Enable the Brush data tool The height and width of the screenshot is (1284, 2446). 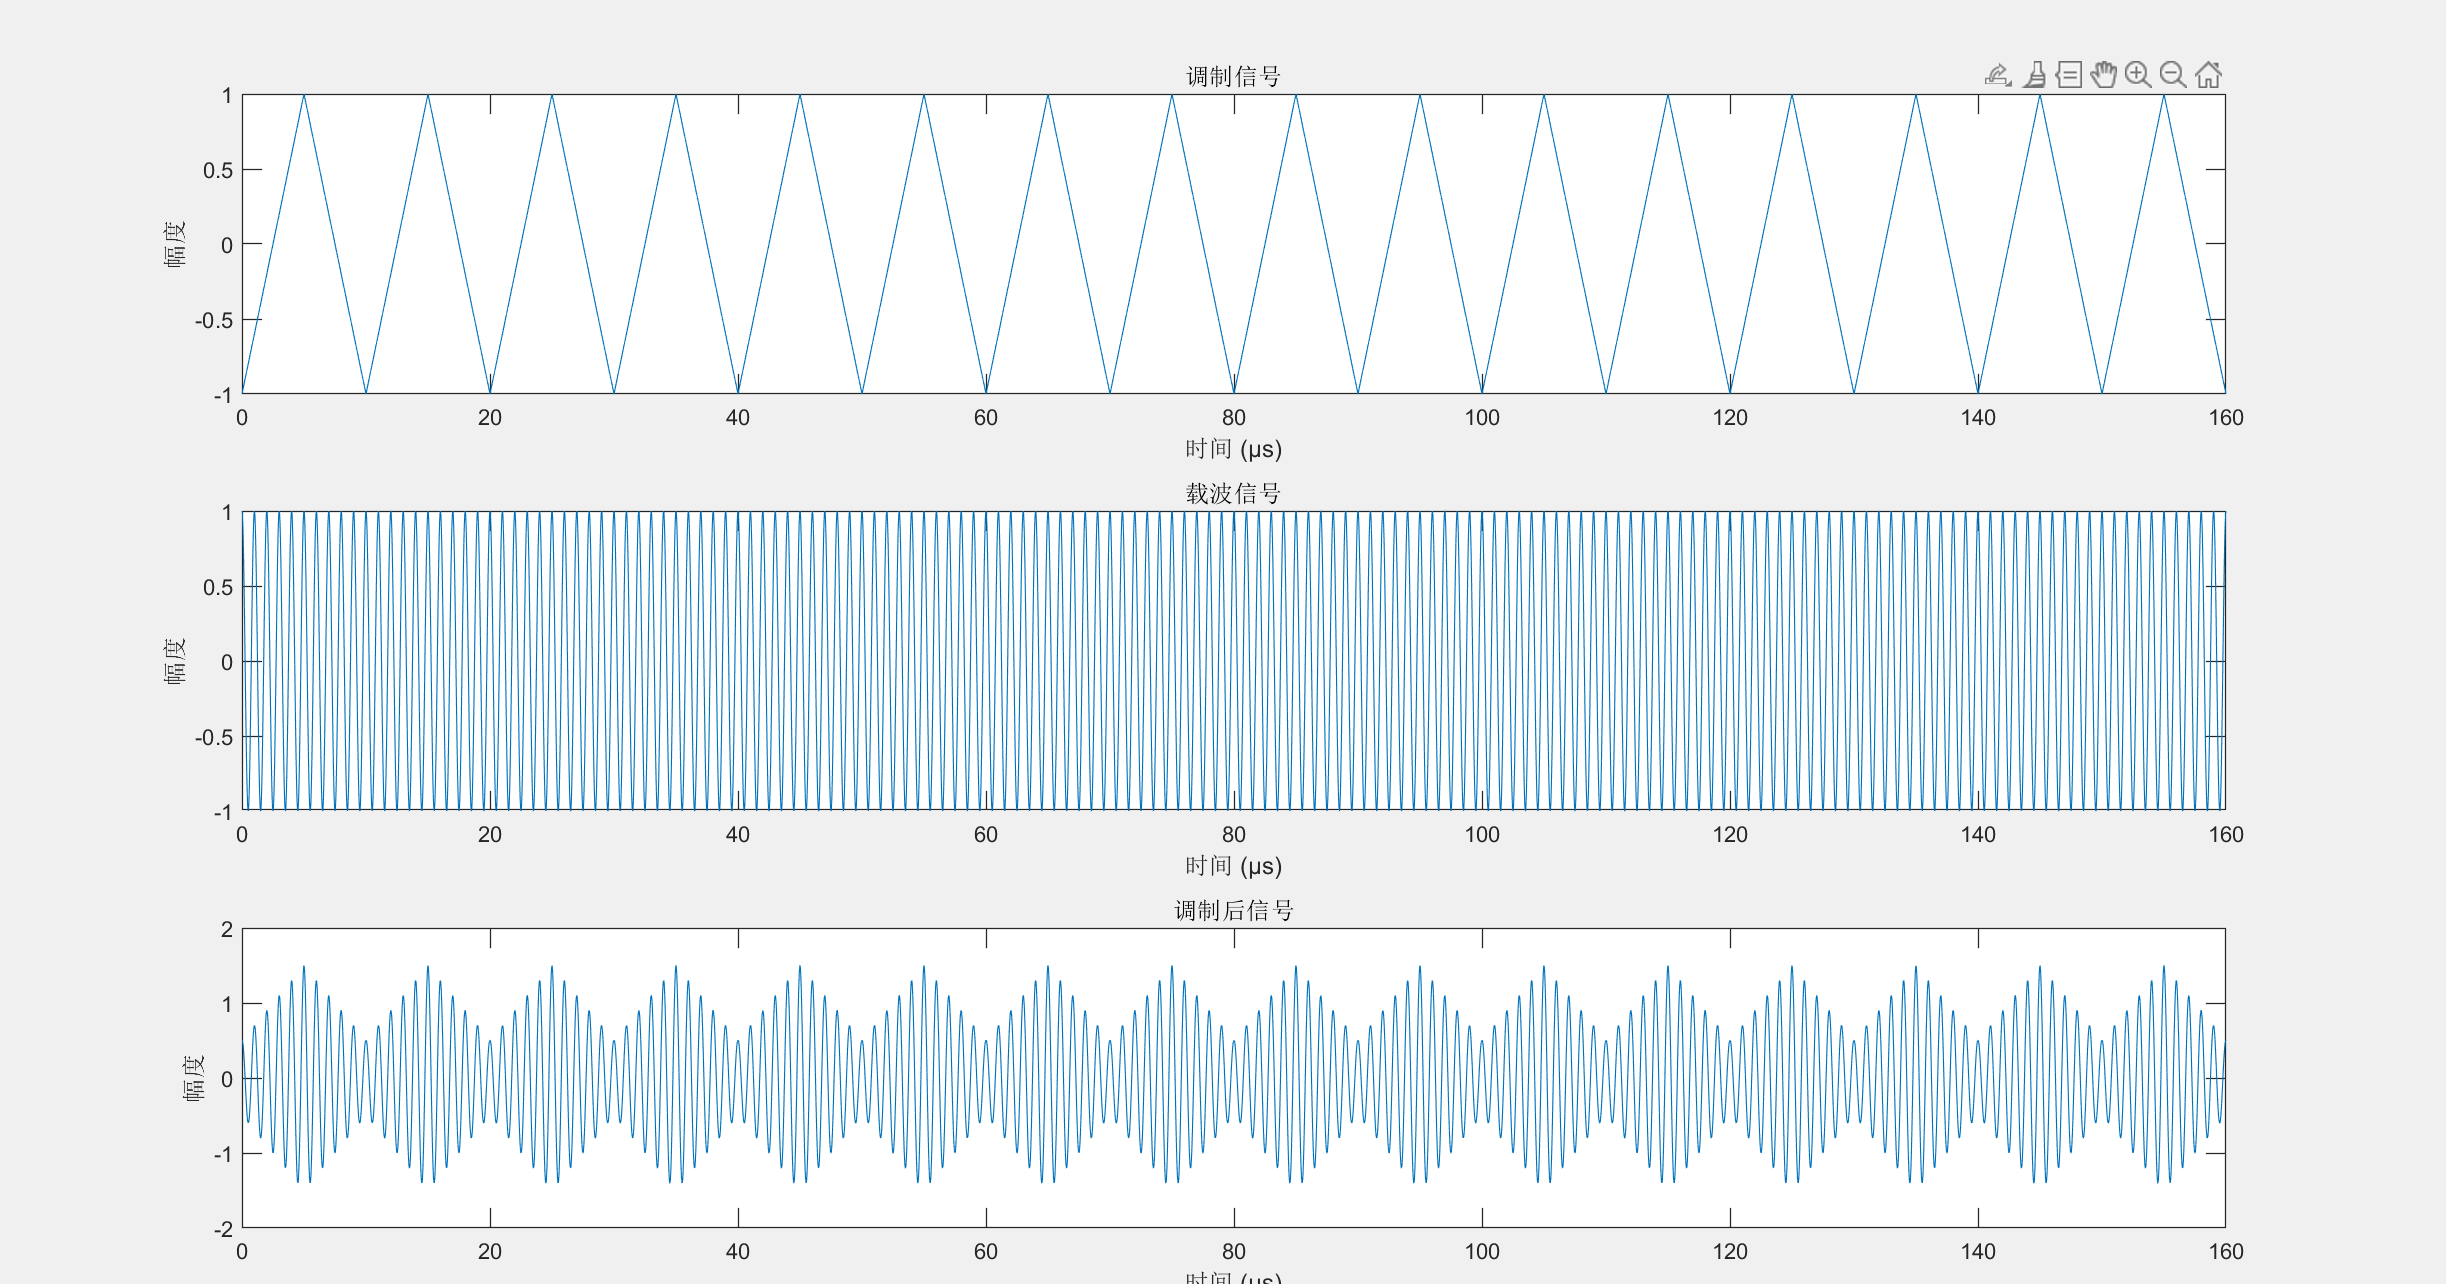pos(2034,75)
